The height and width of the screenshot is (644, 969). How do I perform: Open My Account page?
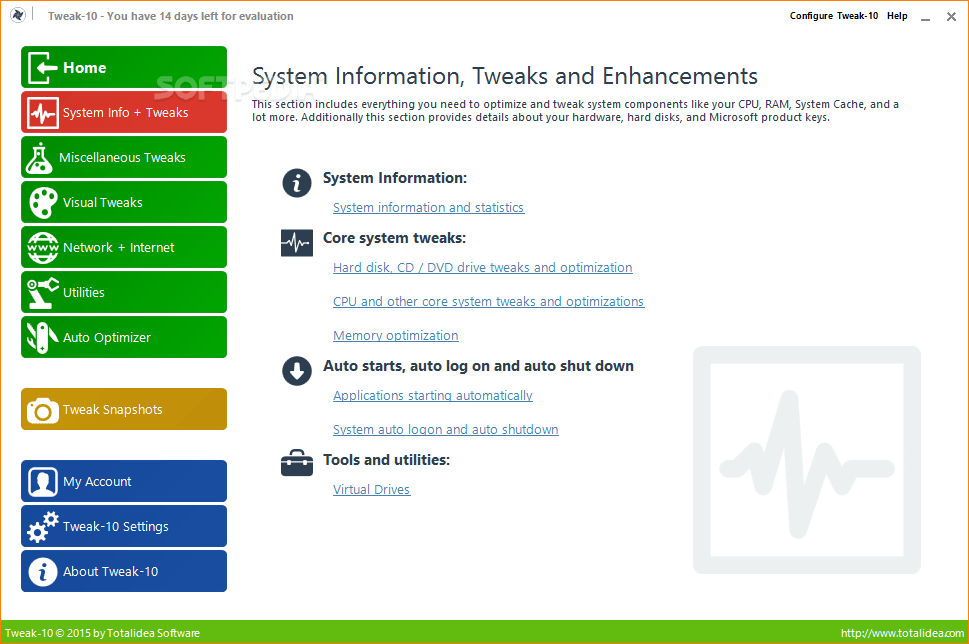pos(124,481)
